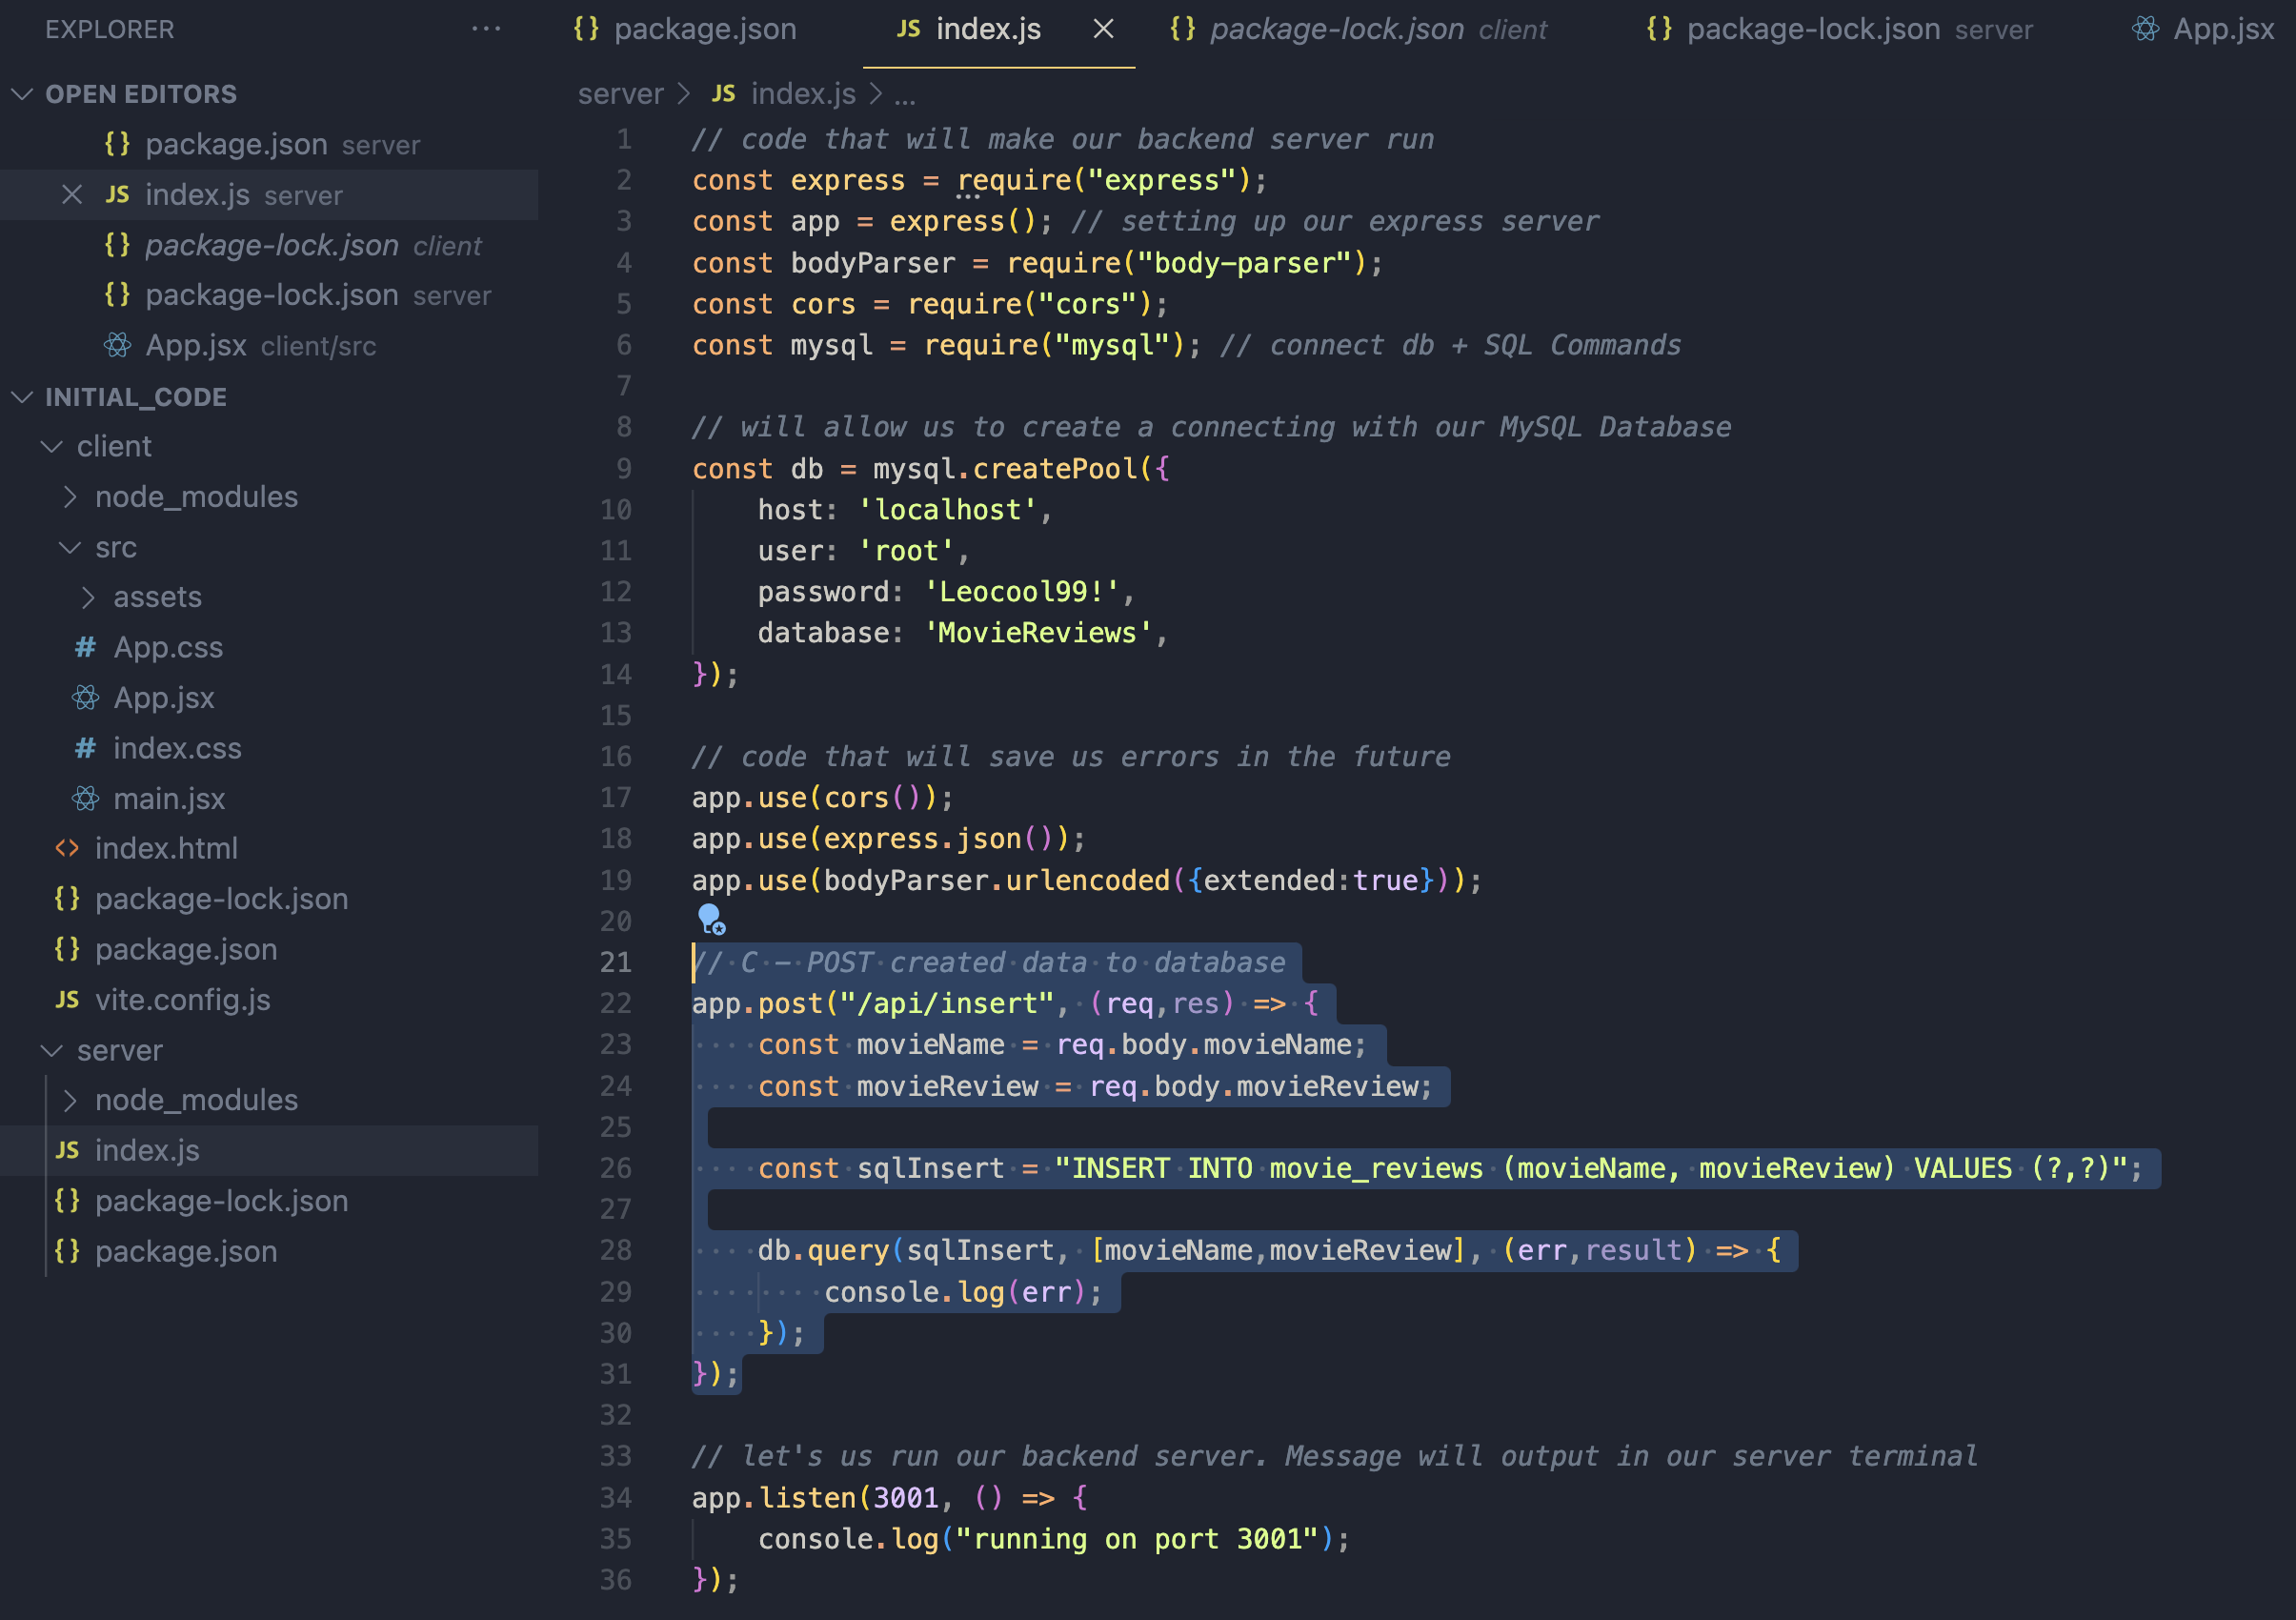Click the hash icon beside App.css
This screenshot has width=2296, height=1620.
pos(86,648)
